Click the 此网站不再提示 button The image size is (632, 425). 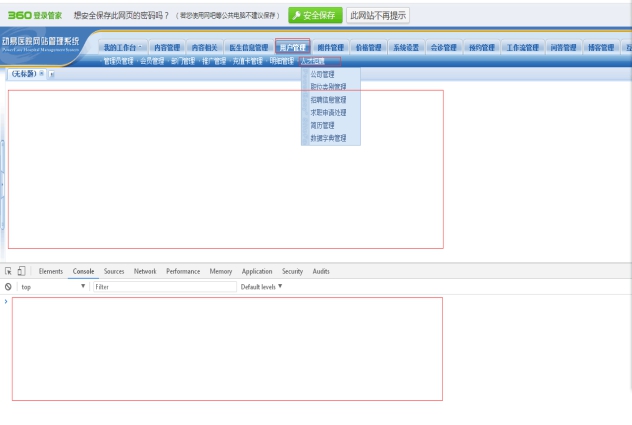[377, 16]
